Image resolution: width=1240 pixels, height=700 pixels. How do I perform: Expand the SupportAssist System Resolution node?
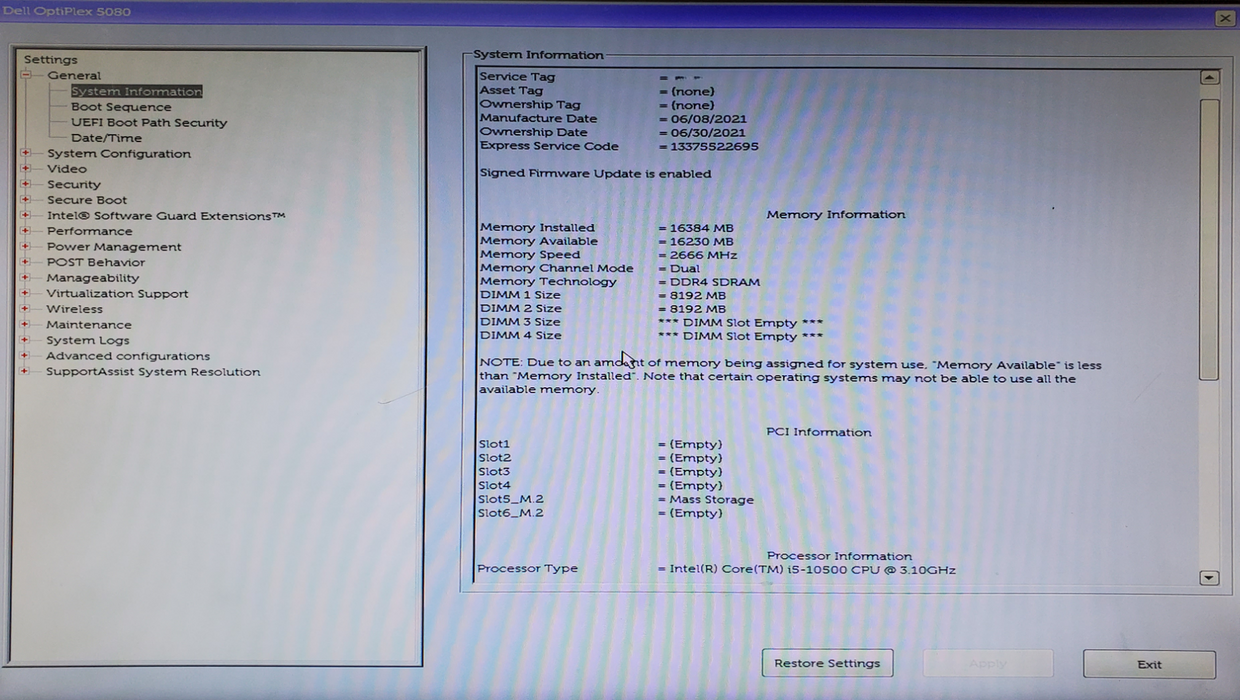(x=26, y=372)
